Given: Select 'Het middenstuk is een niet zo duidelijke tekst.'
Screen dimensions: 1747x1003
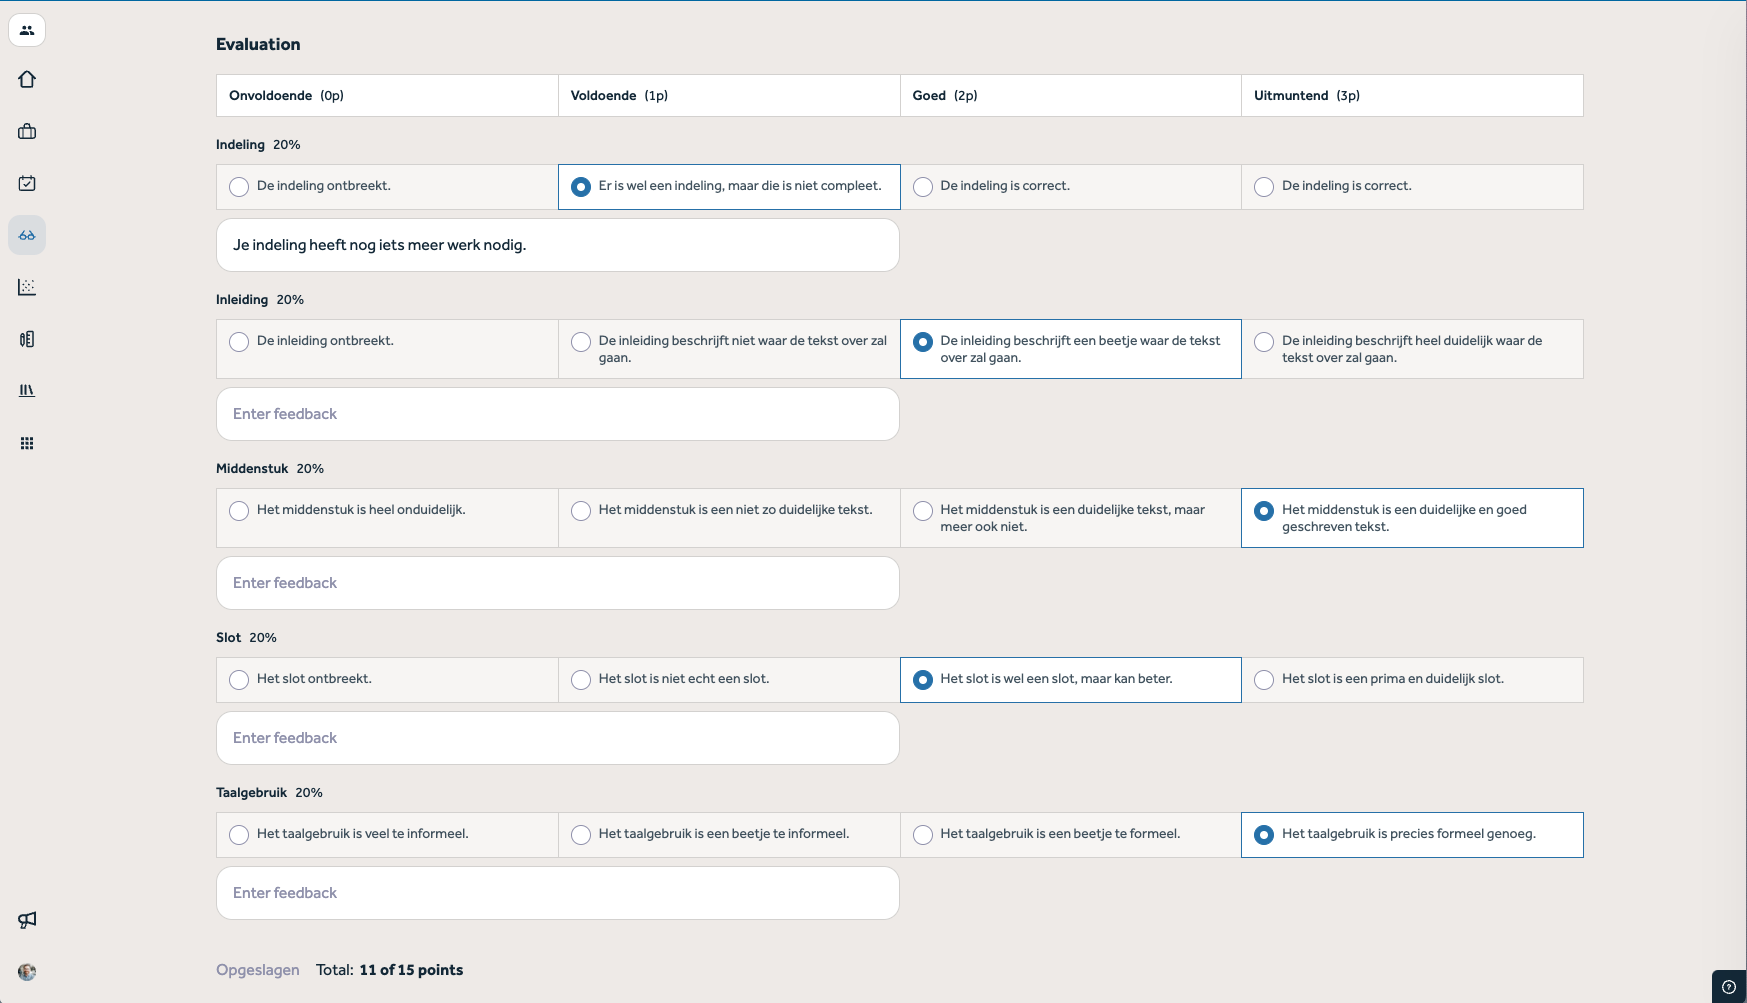Looking at the screenshot, I should click(729, 518).
